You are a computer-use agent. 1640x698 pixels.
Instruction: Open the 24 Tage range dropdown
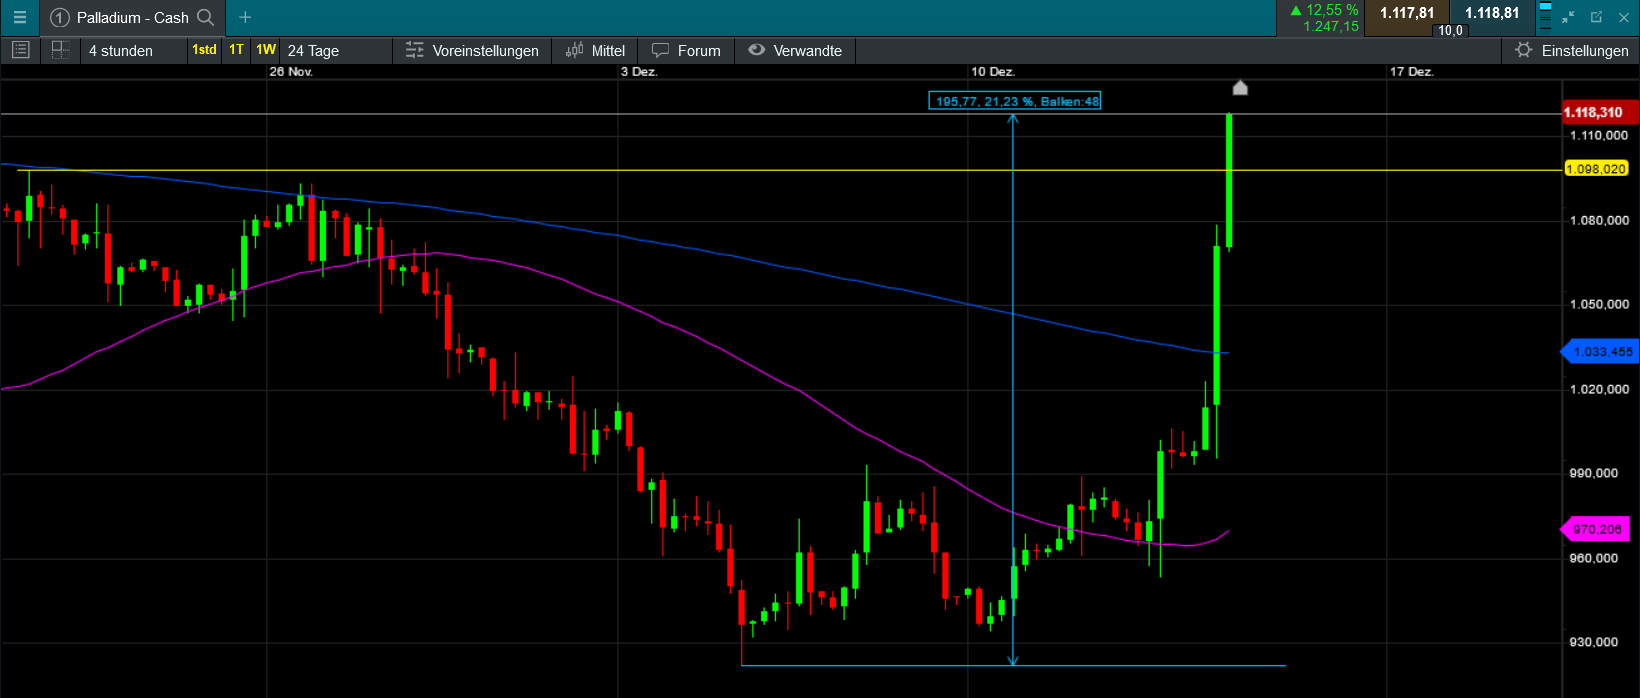point(336,50)
